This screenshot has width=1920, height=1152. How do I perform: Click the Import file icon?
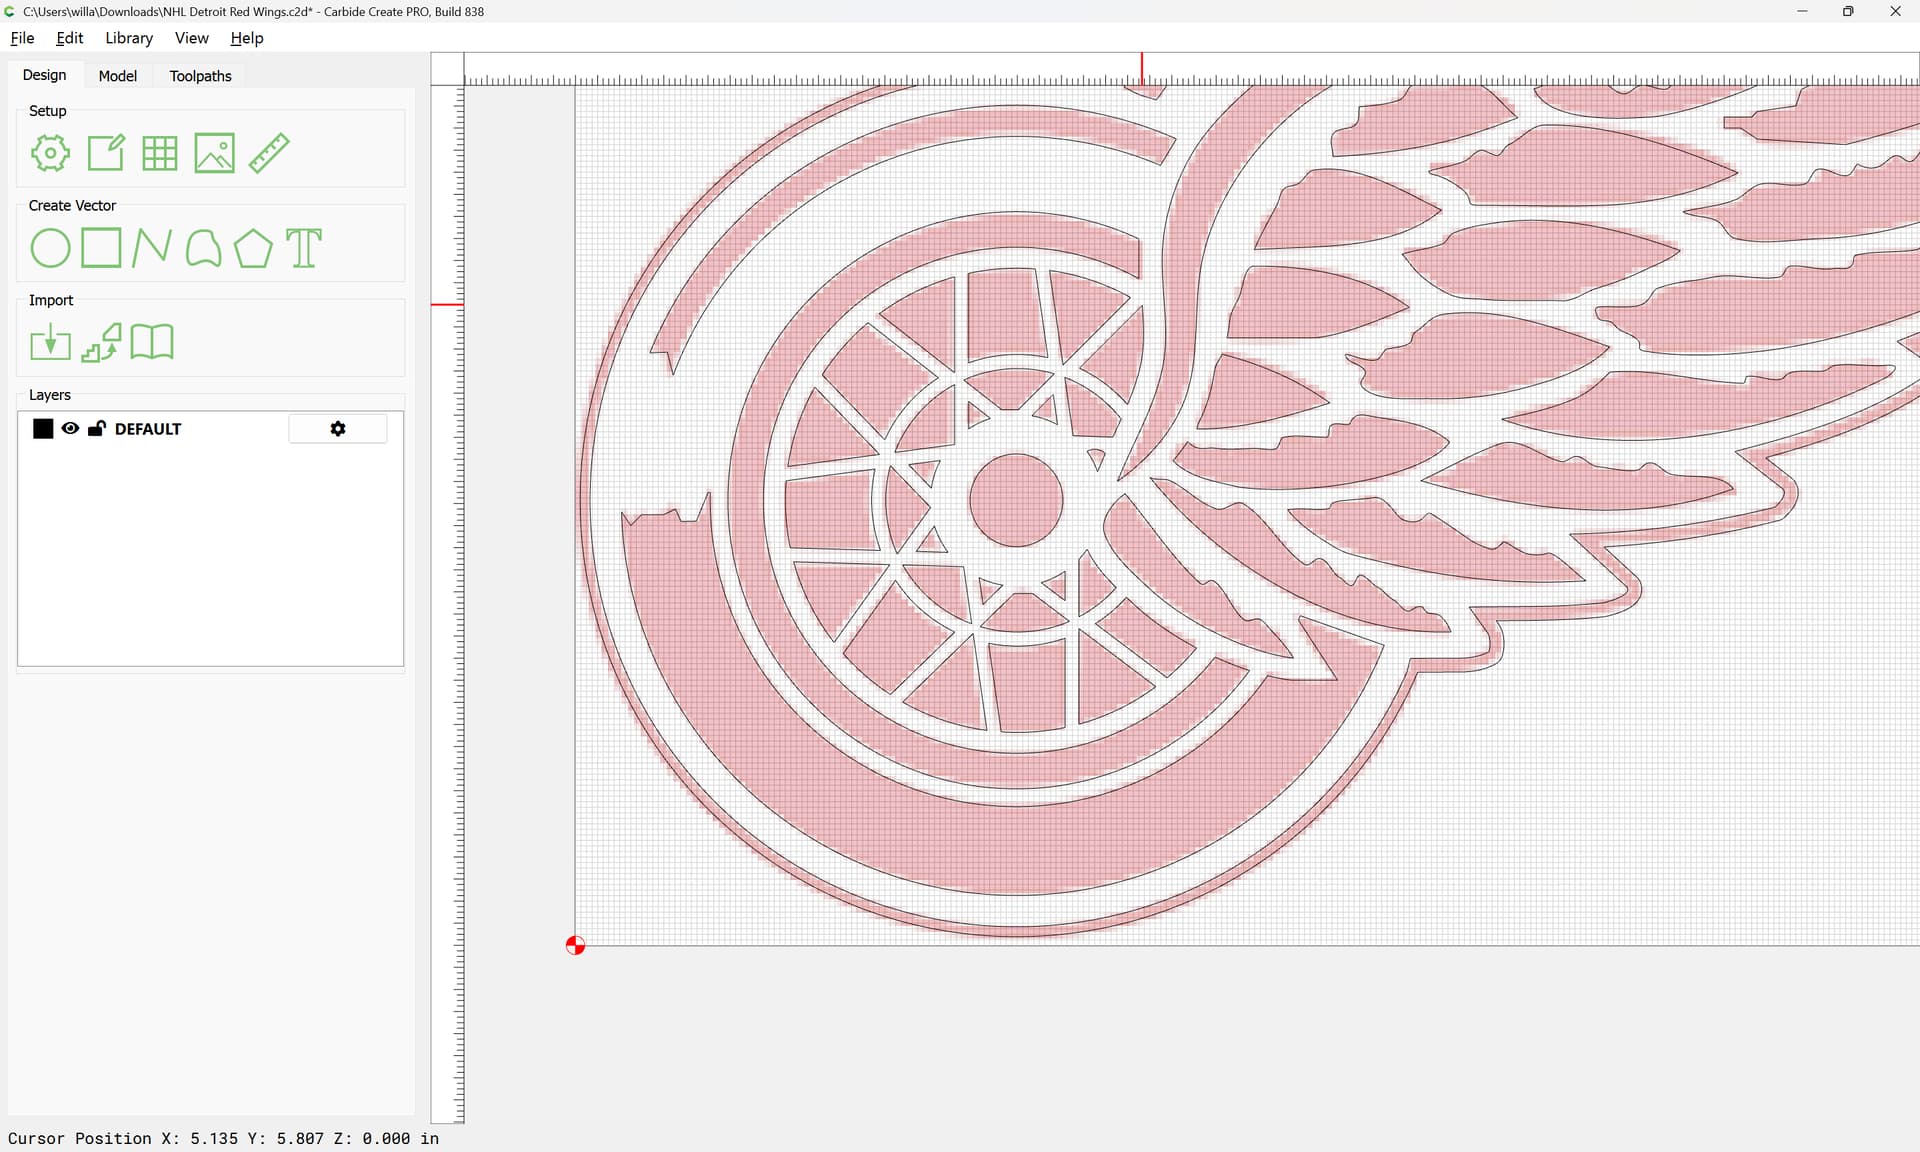coord(50,343)
